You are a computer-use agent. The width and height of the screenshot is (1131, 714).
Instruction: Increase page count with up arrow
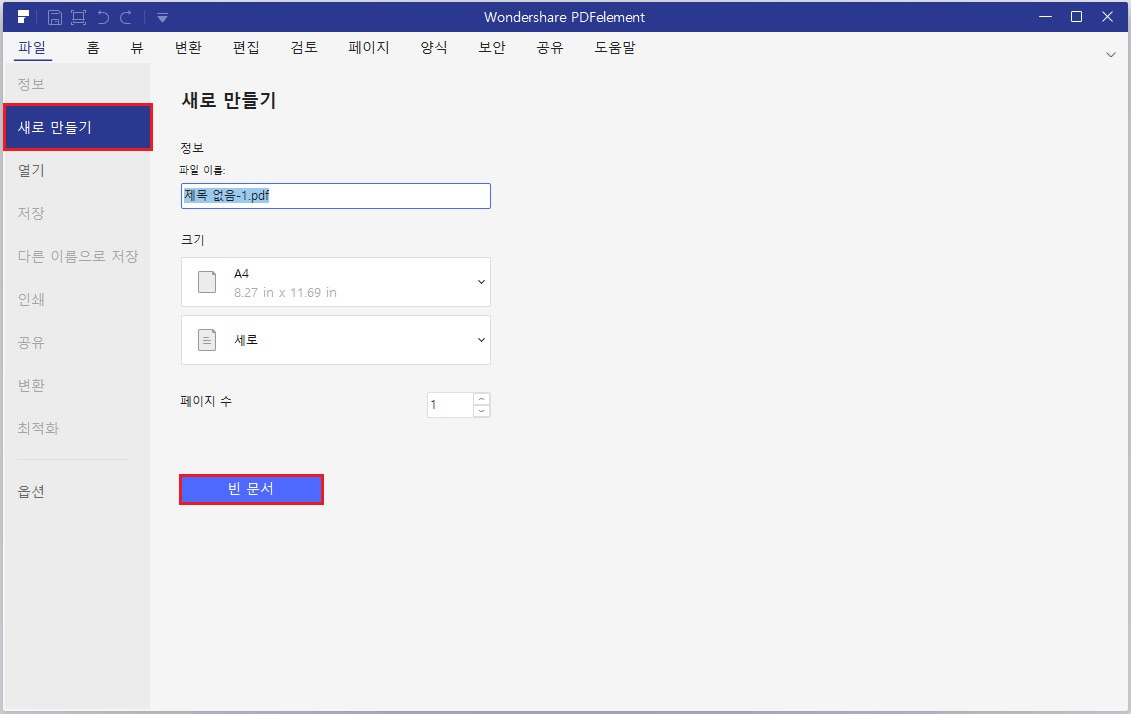tap(482, 399)
